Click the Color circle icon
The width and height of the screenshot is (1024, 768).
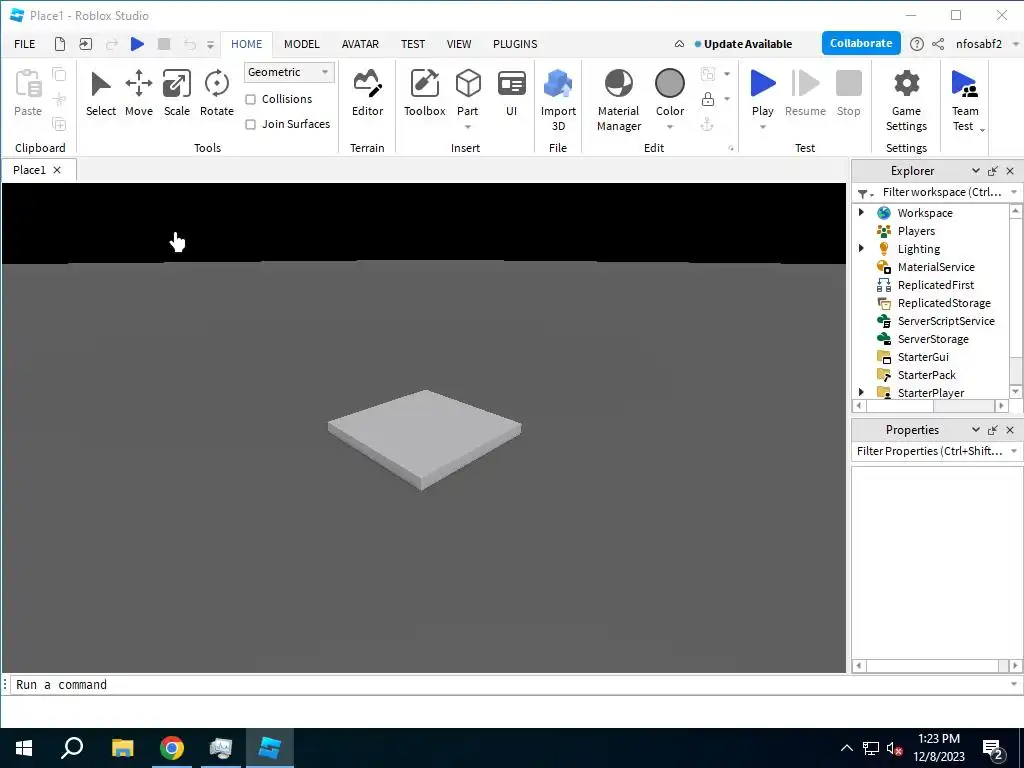tap(669, 84)
